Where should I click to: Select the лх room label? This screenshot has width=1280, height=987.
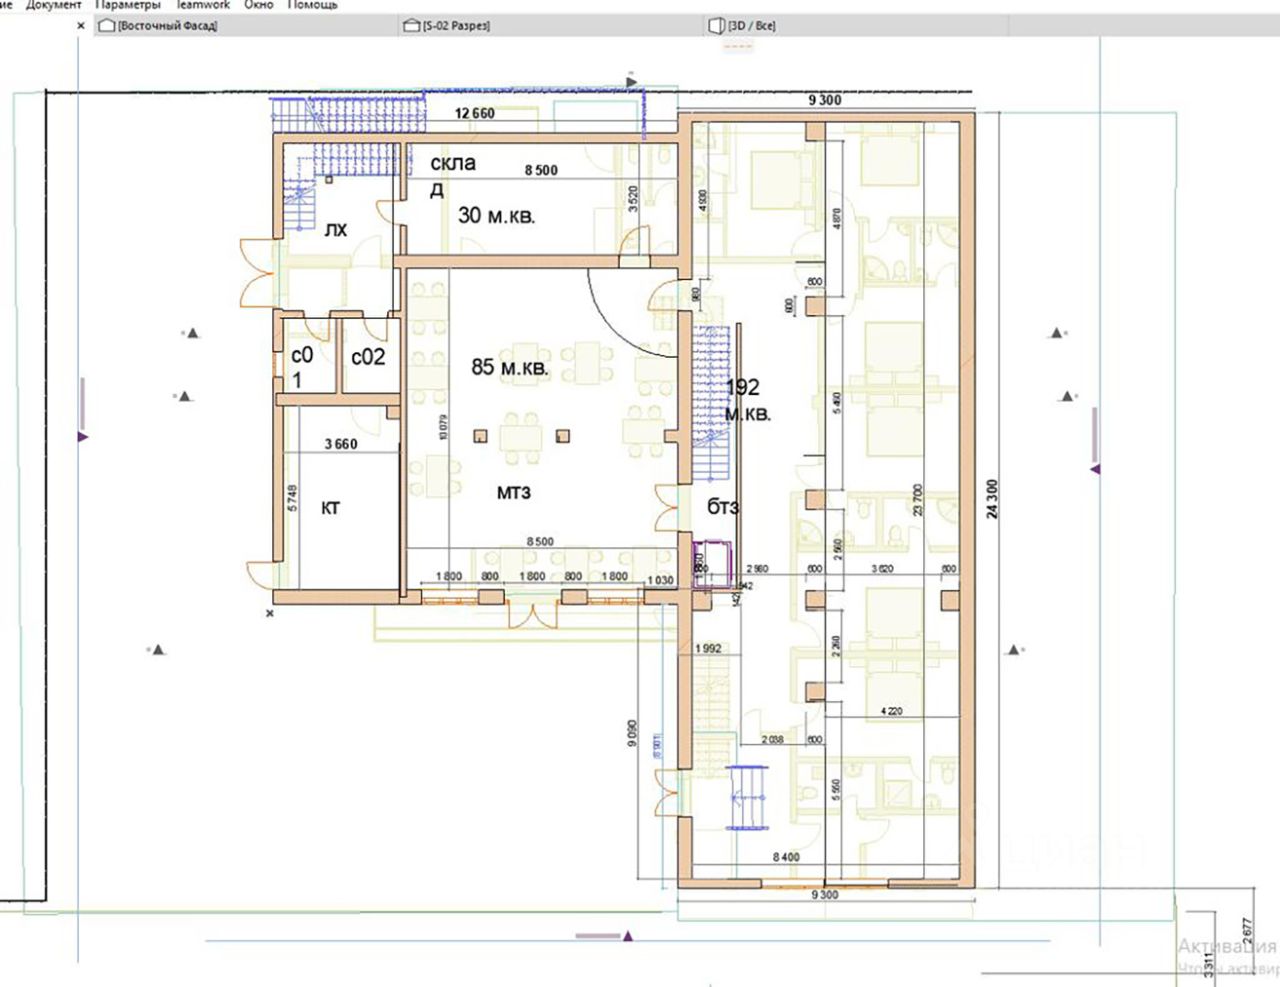335,231
